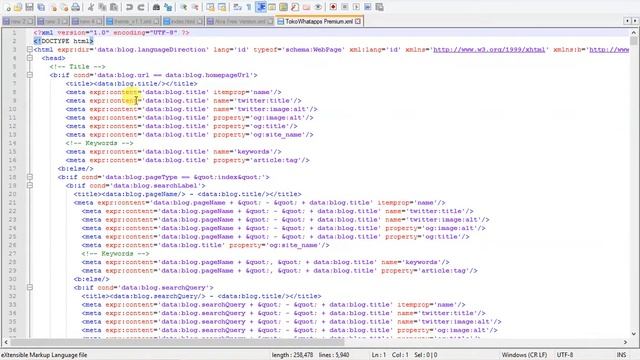640x360 pixels.
Task: Click the vertical scrollbar down arrow
Action: tap(633, 333)
